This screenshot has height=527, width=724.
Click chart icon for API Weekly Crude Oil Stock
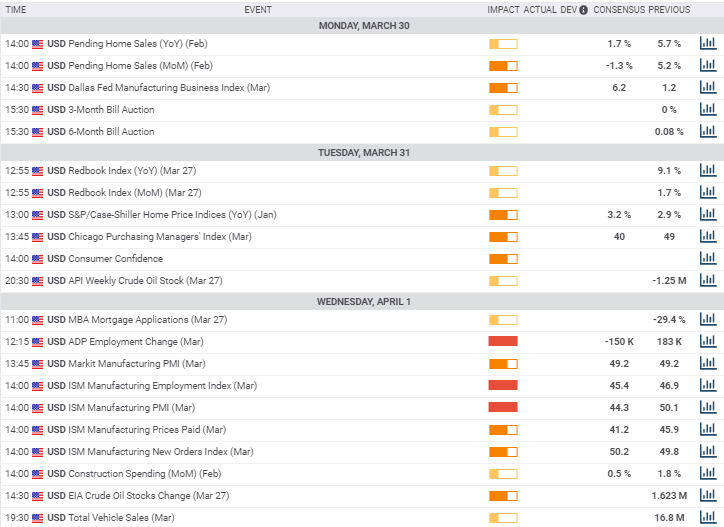coord(708,281)
